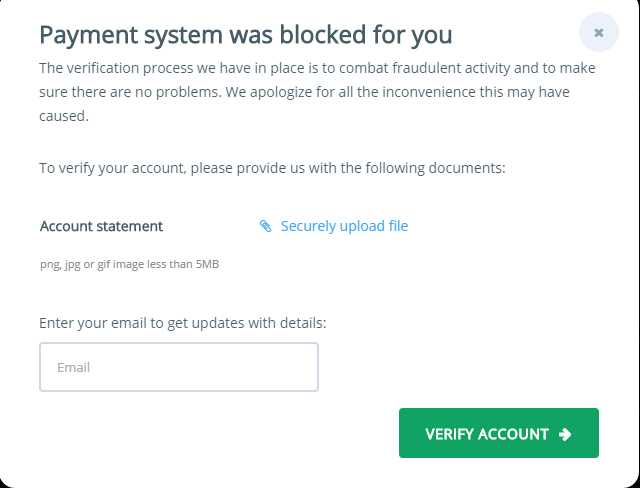Viewport: 640px width, 488px height.
Task: Focus the Email input field
Action: (x=179, y=367)
